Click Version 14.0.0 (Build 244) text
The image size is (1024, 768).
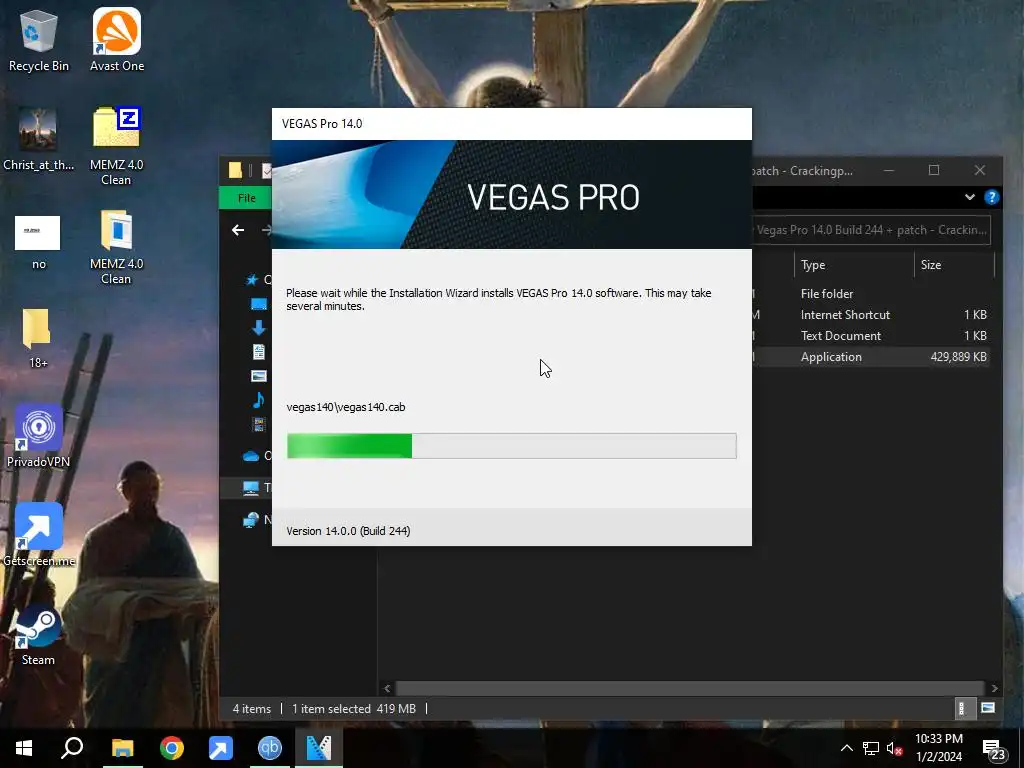pyautogui.click(x=348, y=531)
